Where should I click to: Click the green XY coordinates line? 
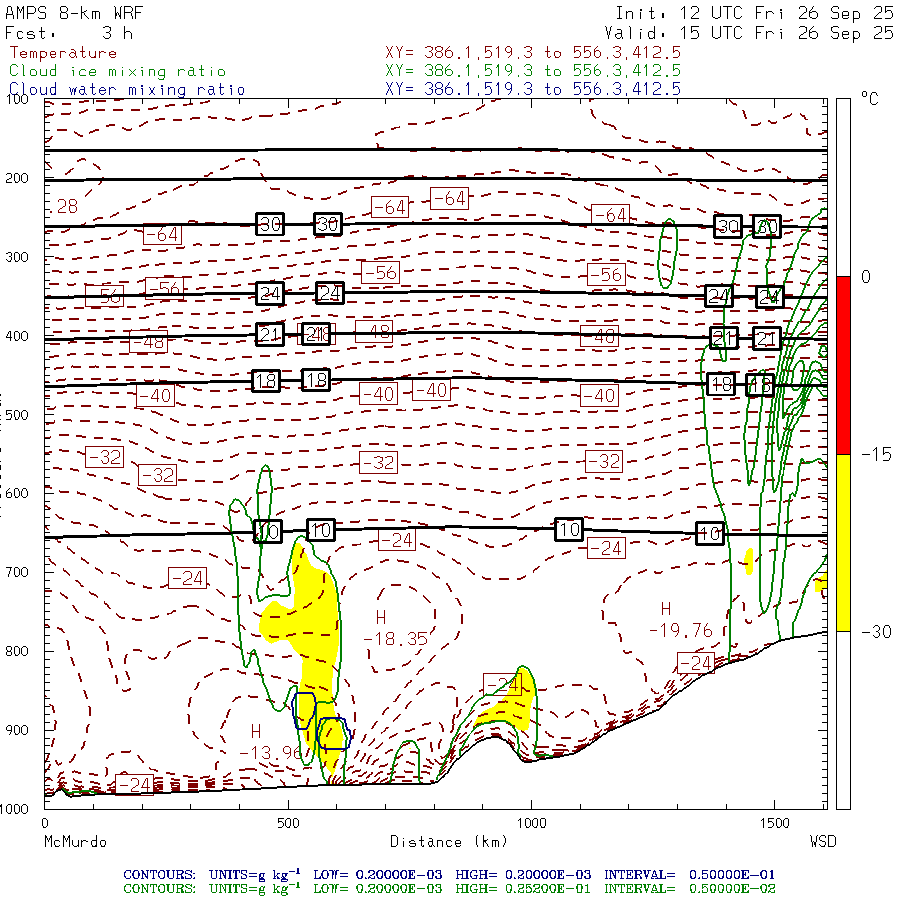[533, 71]
